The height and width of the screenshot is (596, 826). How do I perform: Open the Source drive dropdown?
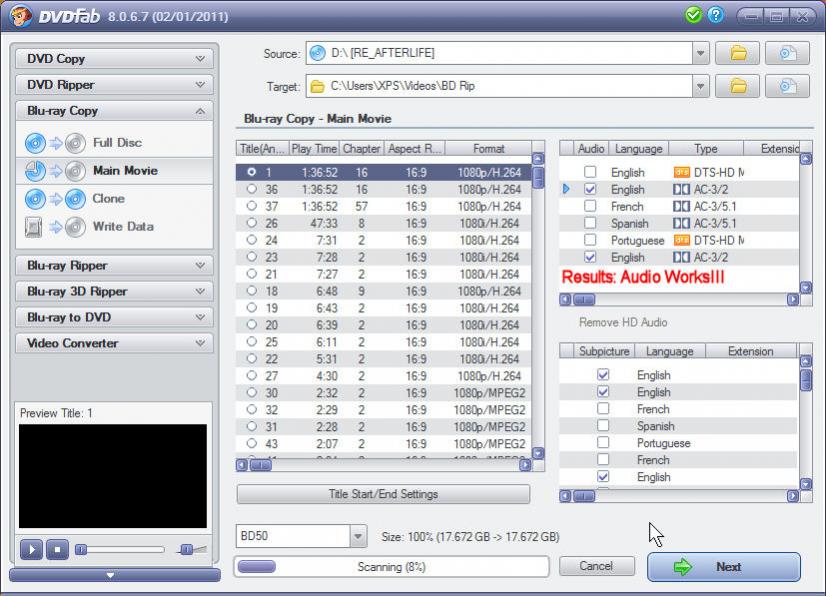[x=700, y=53]
